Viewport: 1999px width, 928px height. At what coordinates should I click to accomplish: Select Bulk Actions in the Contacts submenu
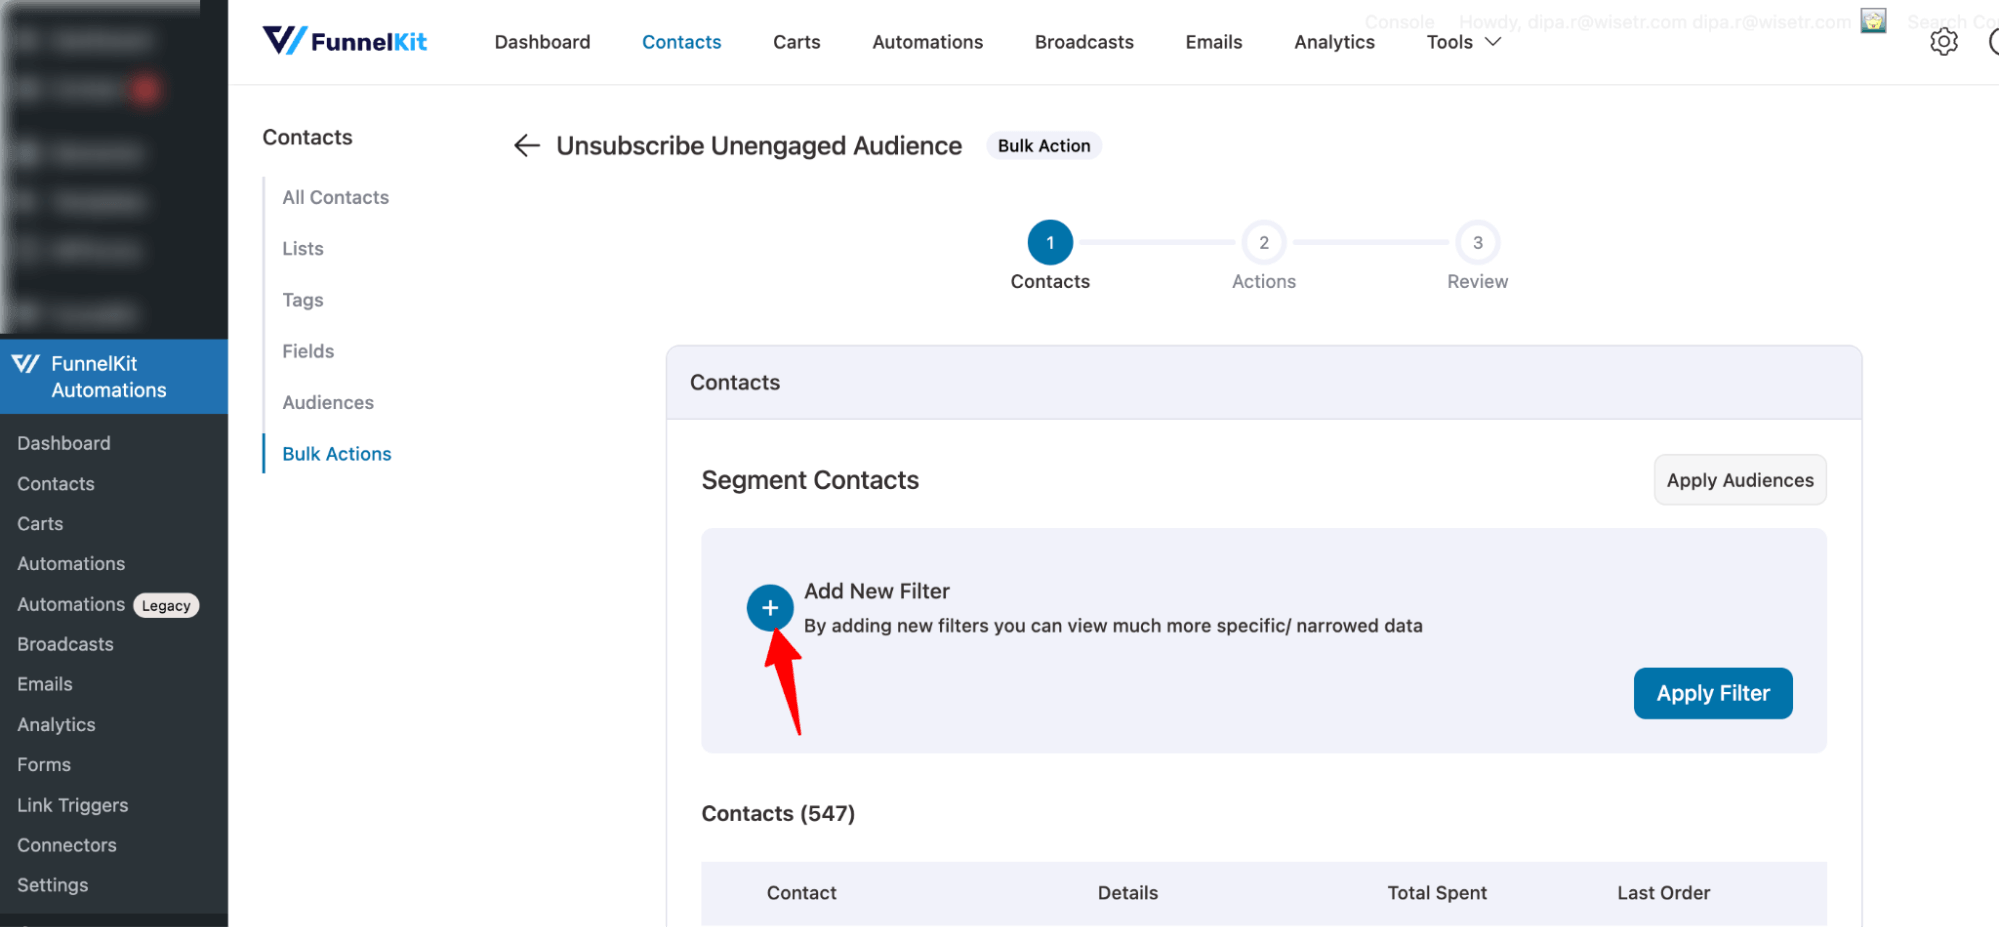pyautogui.click(x=336, y=454)
